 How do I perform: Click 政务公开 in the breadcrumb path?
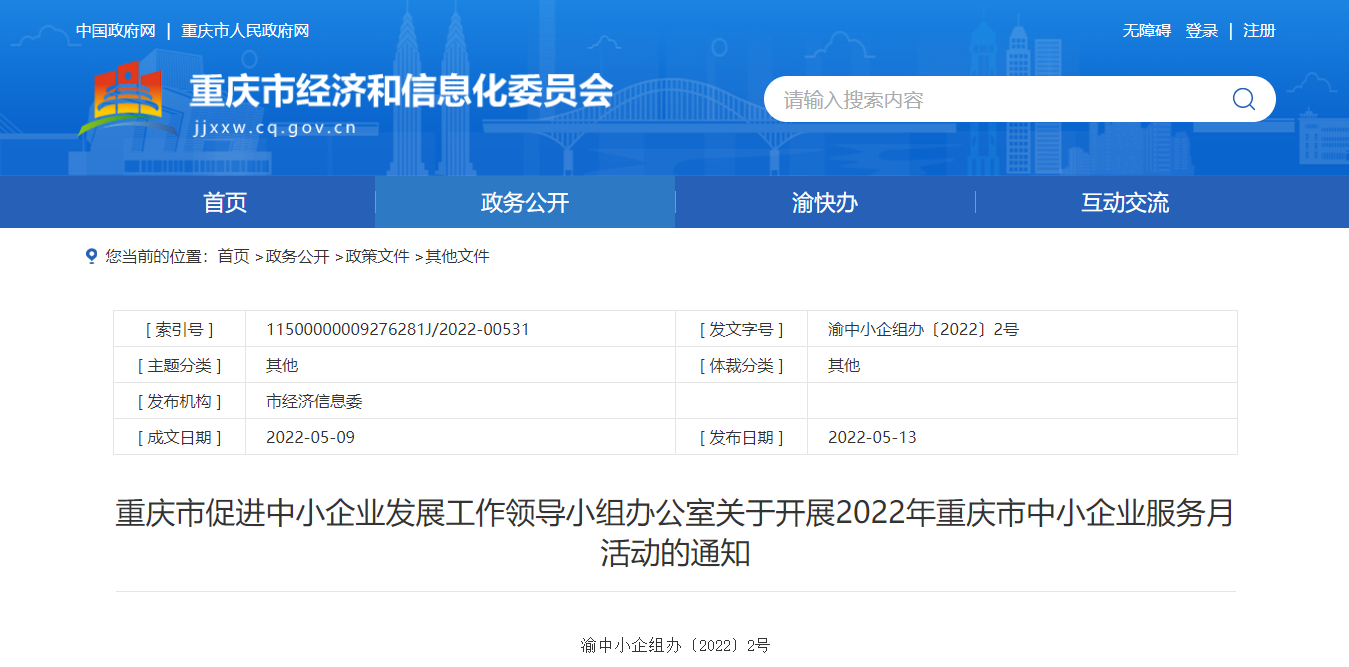click(297, 257)
